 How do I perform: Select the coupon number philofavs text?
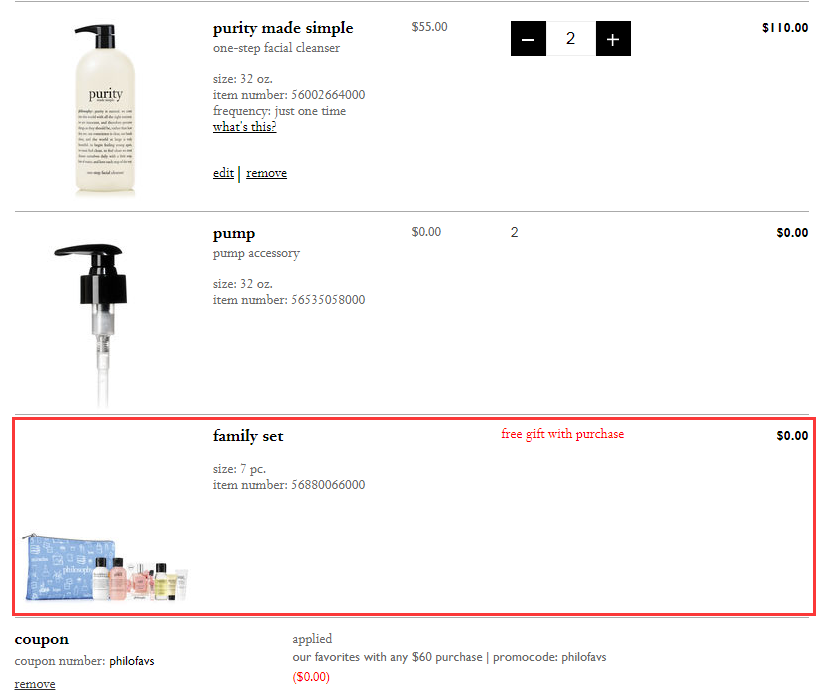point(131,661)
